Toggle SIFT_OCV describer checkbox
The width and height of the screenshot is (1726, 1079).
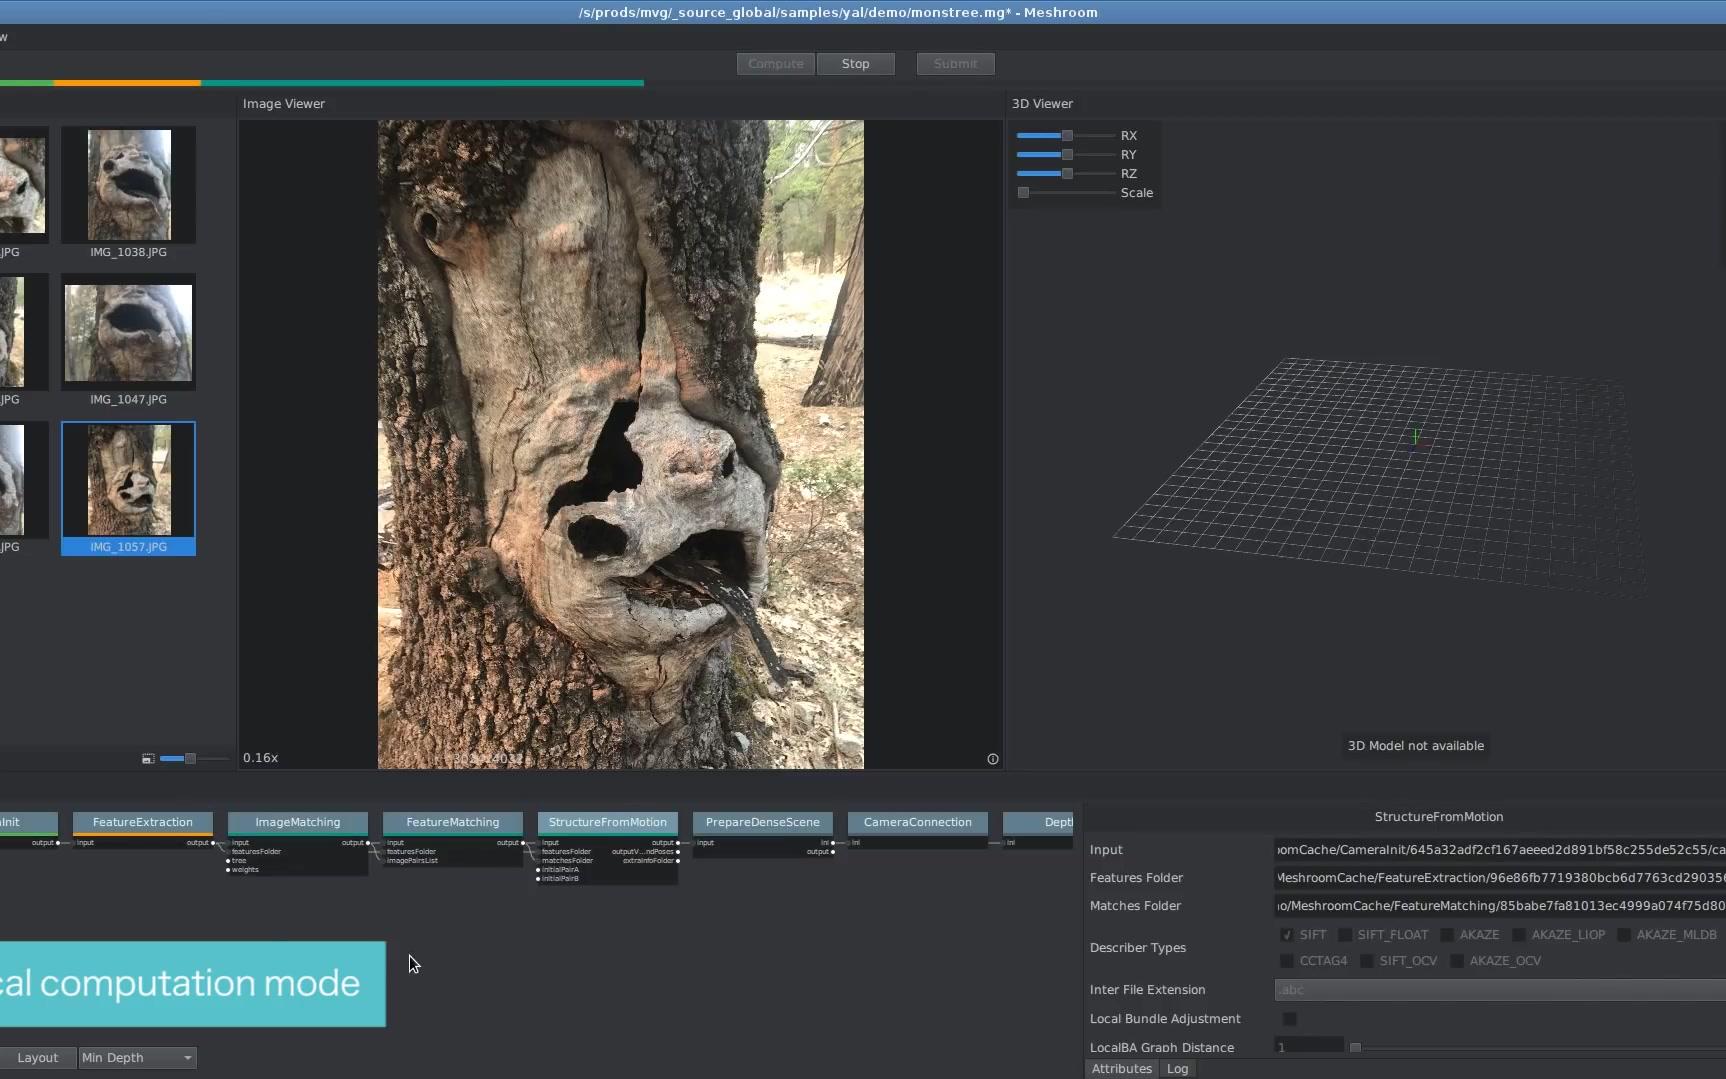point(1367,961)
